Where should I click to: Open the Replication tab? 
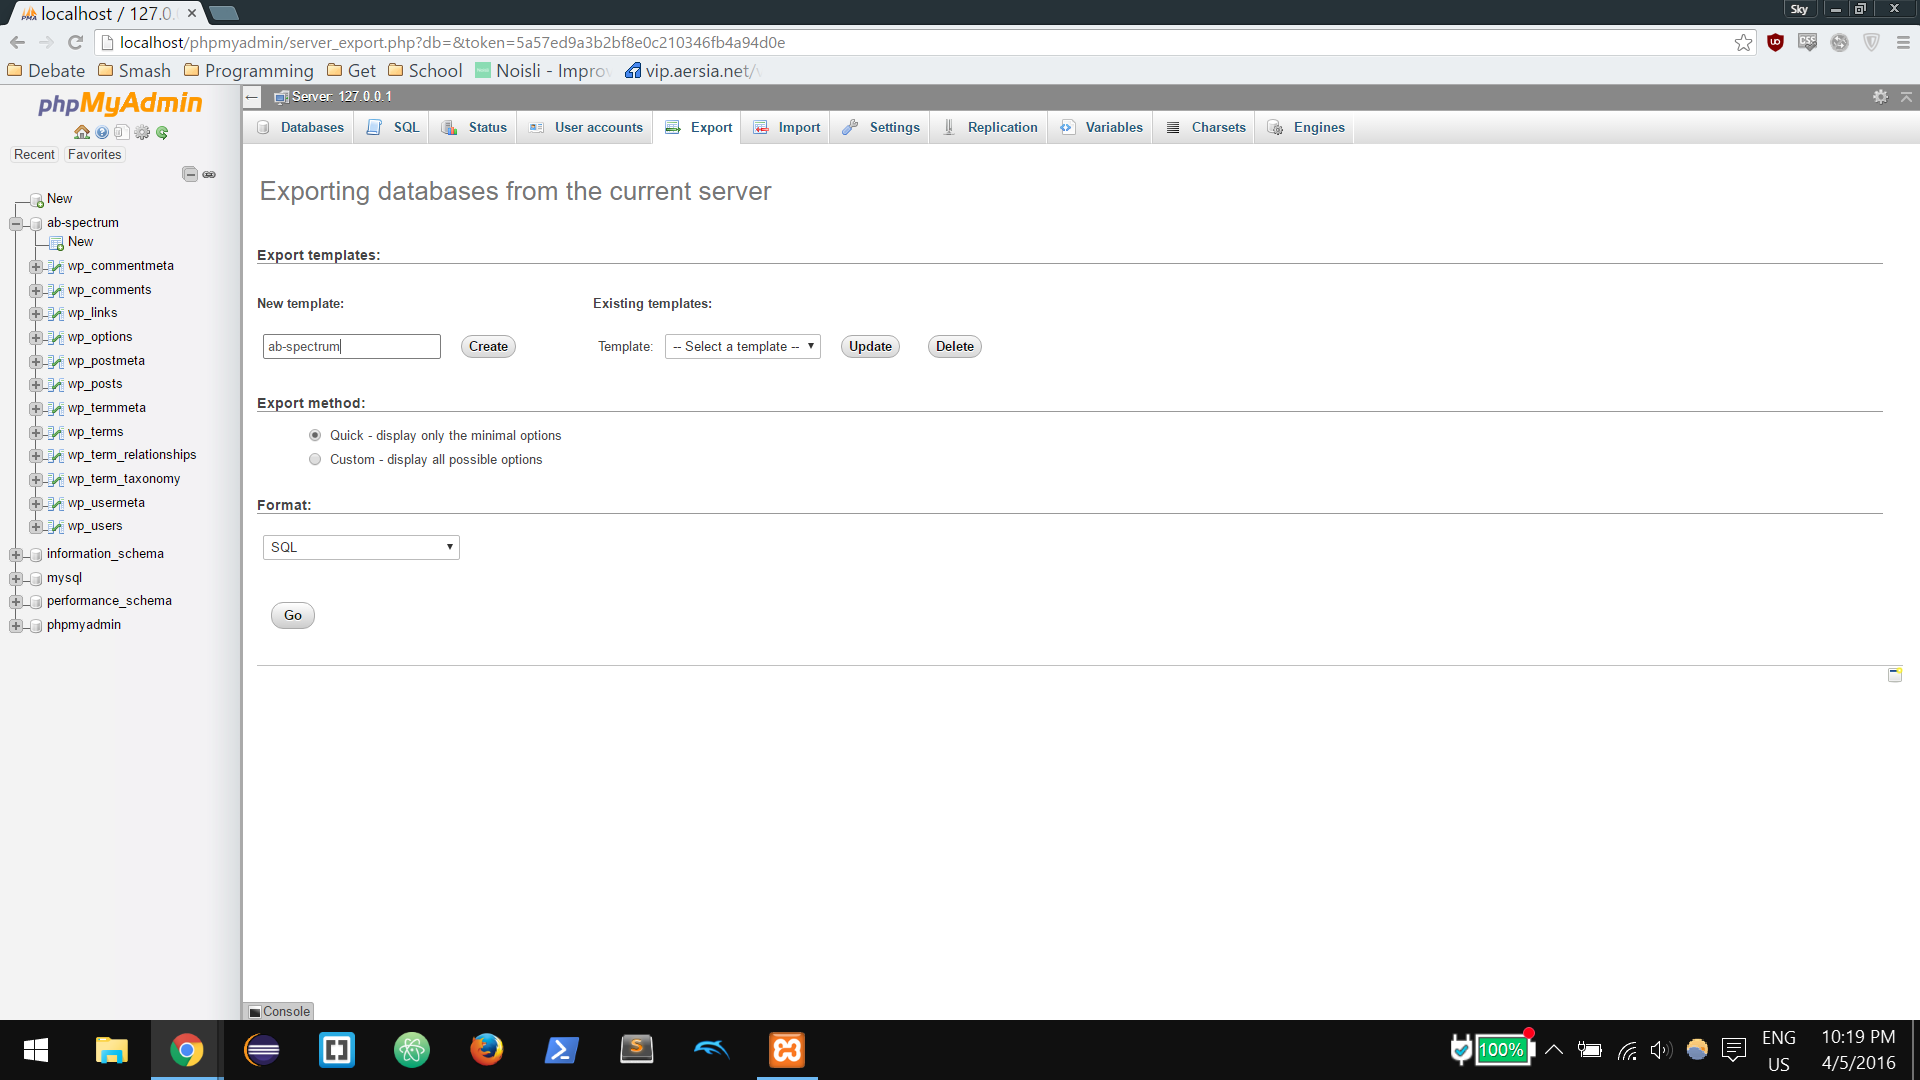[x=990, y=127]
